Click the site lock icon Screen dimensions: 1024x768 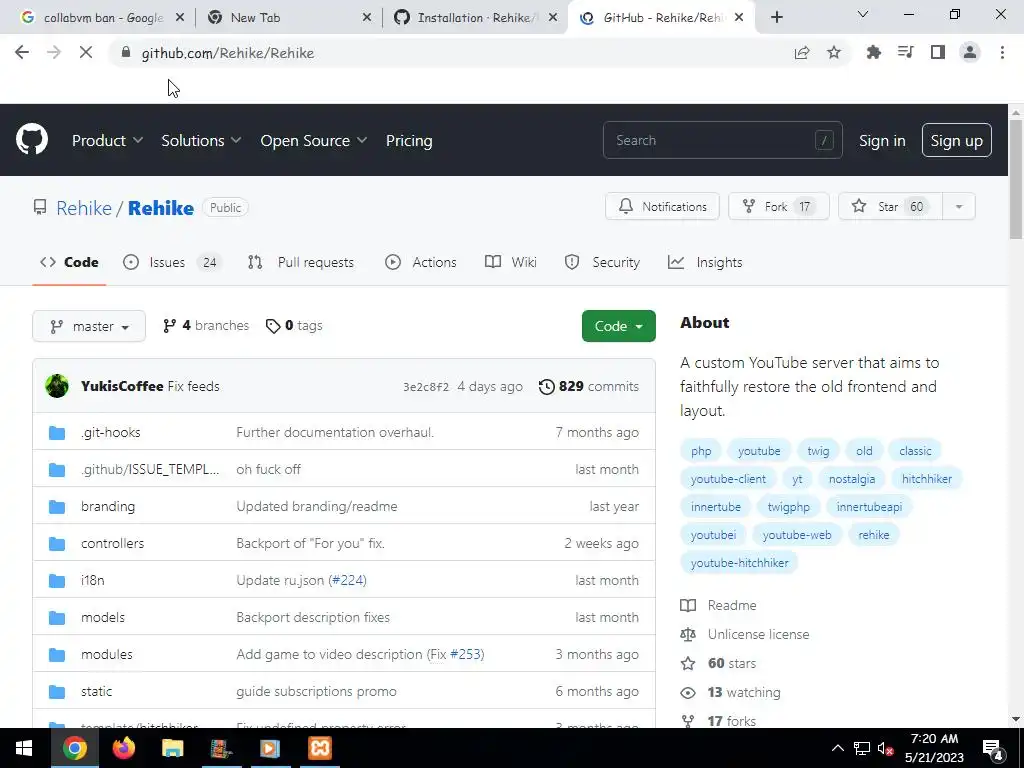click(126, 53)
